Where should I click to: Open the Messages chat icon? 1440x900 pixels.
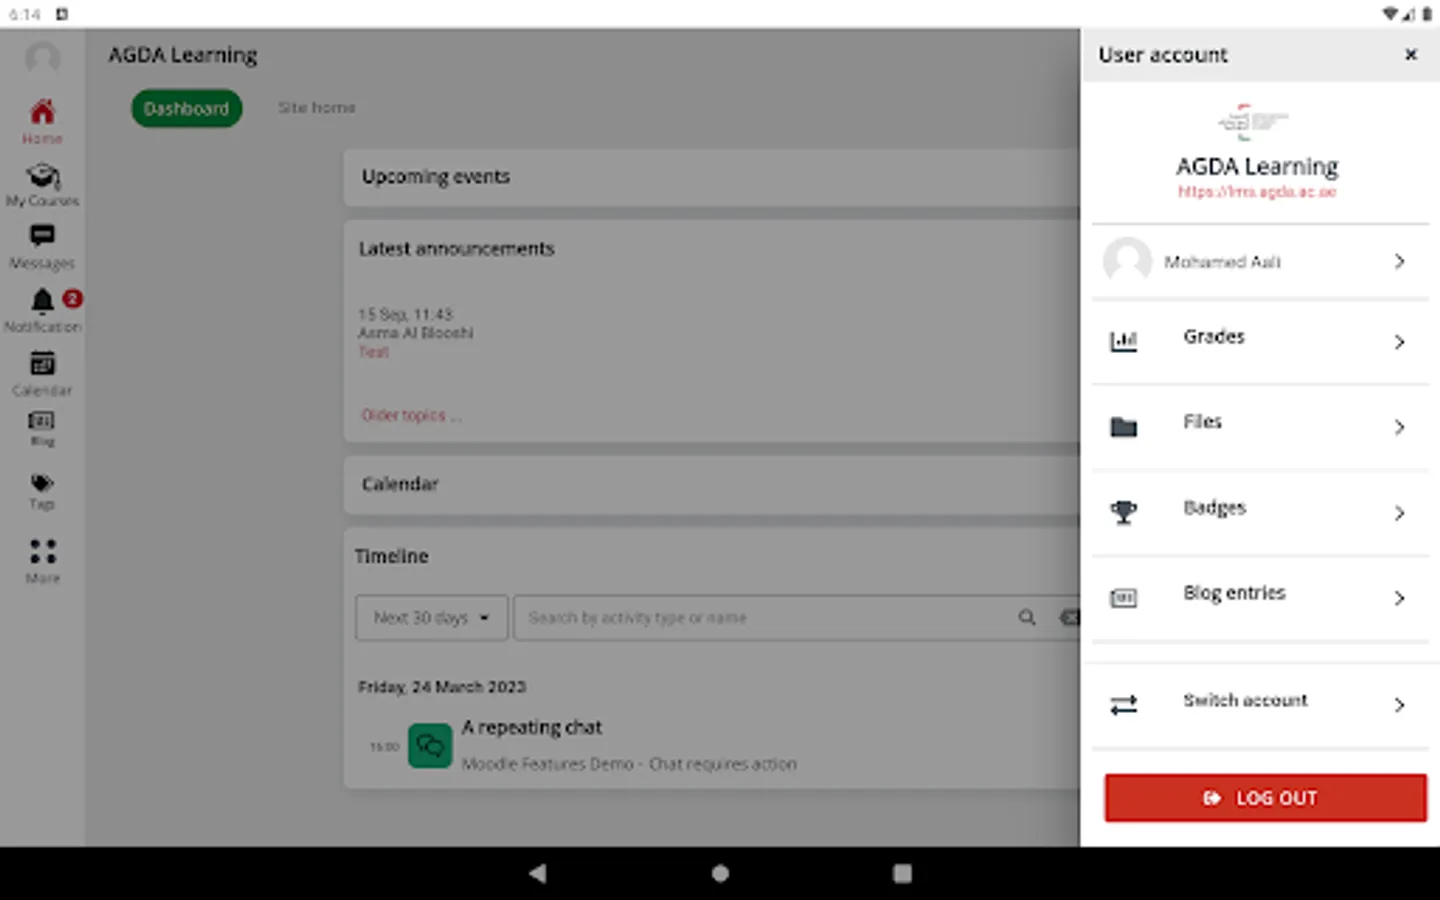[42, 236]
